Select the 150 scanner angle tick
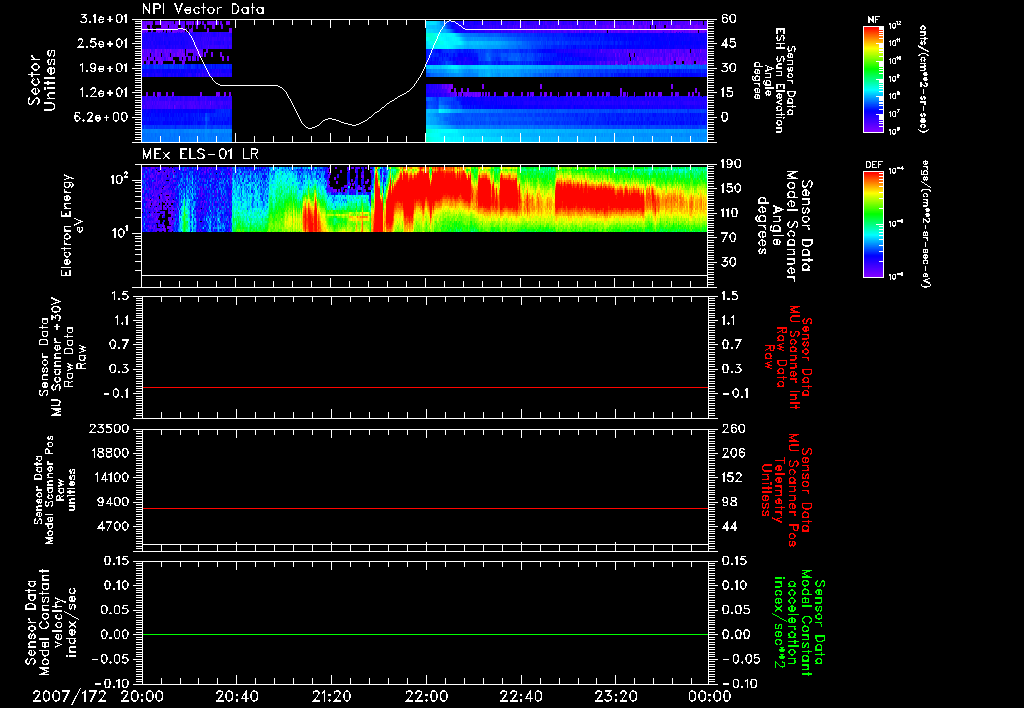This screenshot has height=708, width=1024. tap(732, 188)
